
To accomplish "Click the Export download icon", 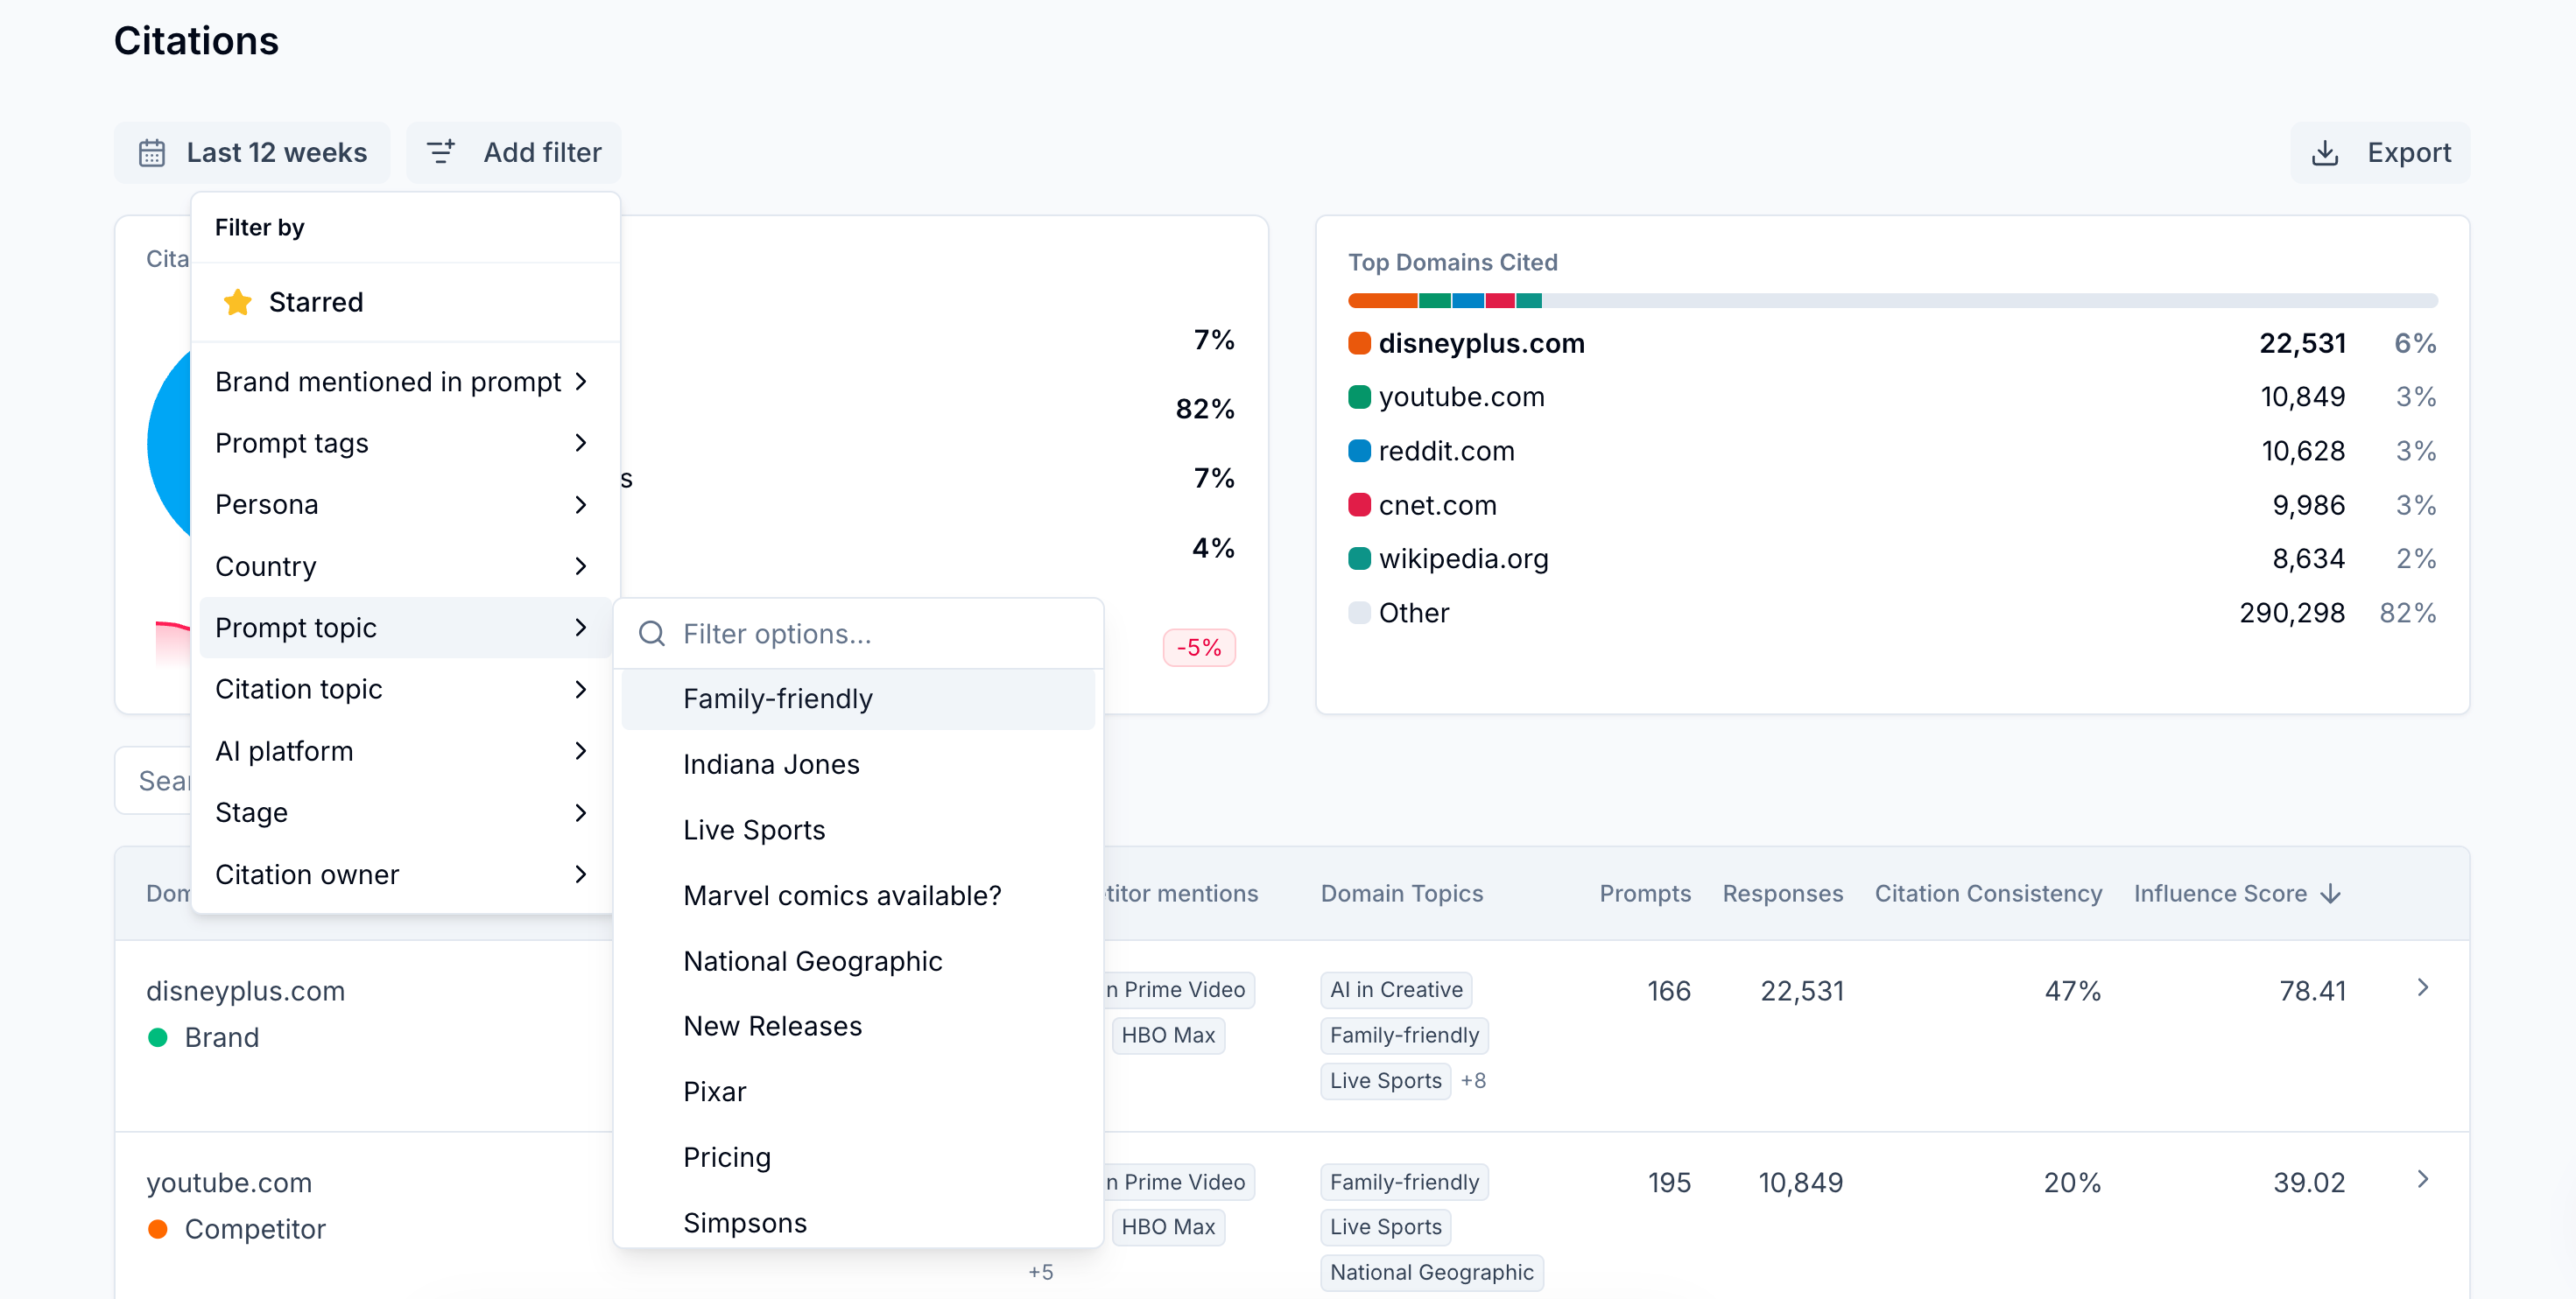I will pos(2325,153).
